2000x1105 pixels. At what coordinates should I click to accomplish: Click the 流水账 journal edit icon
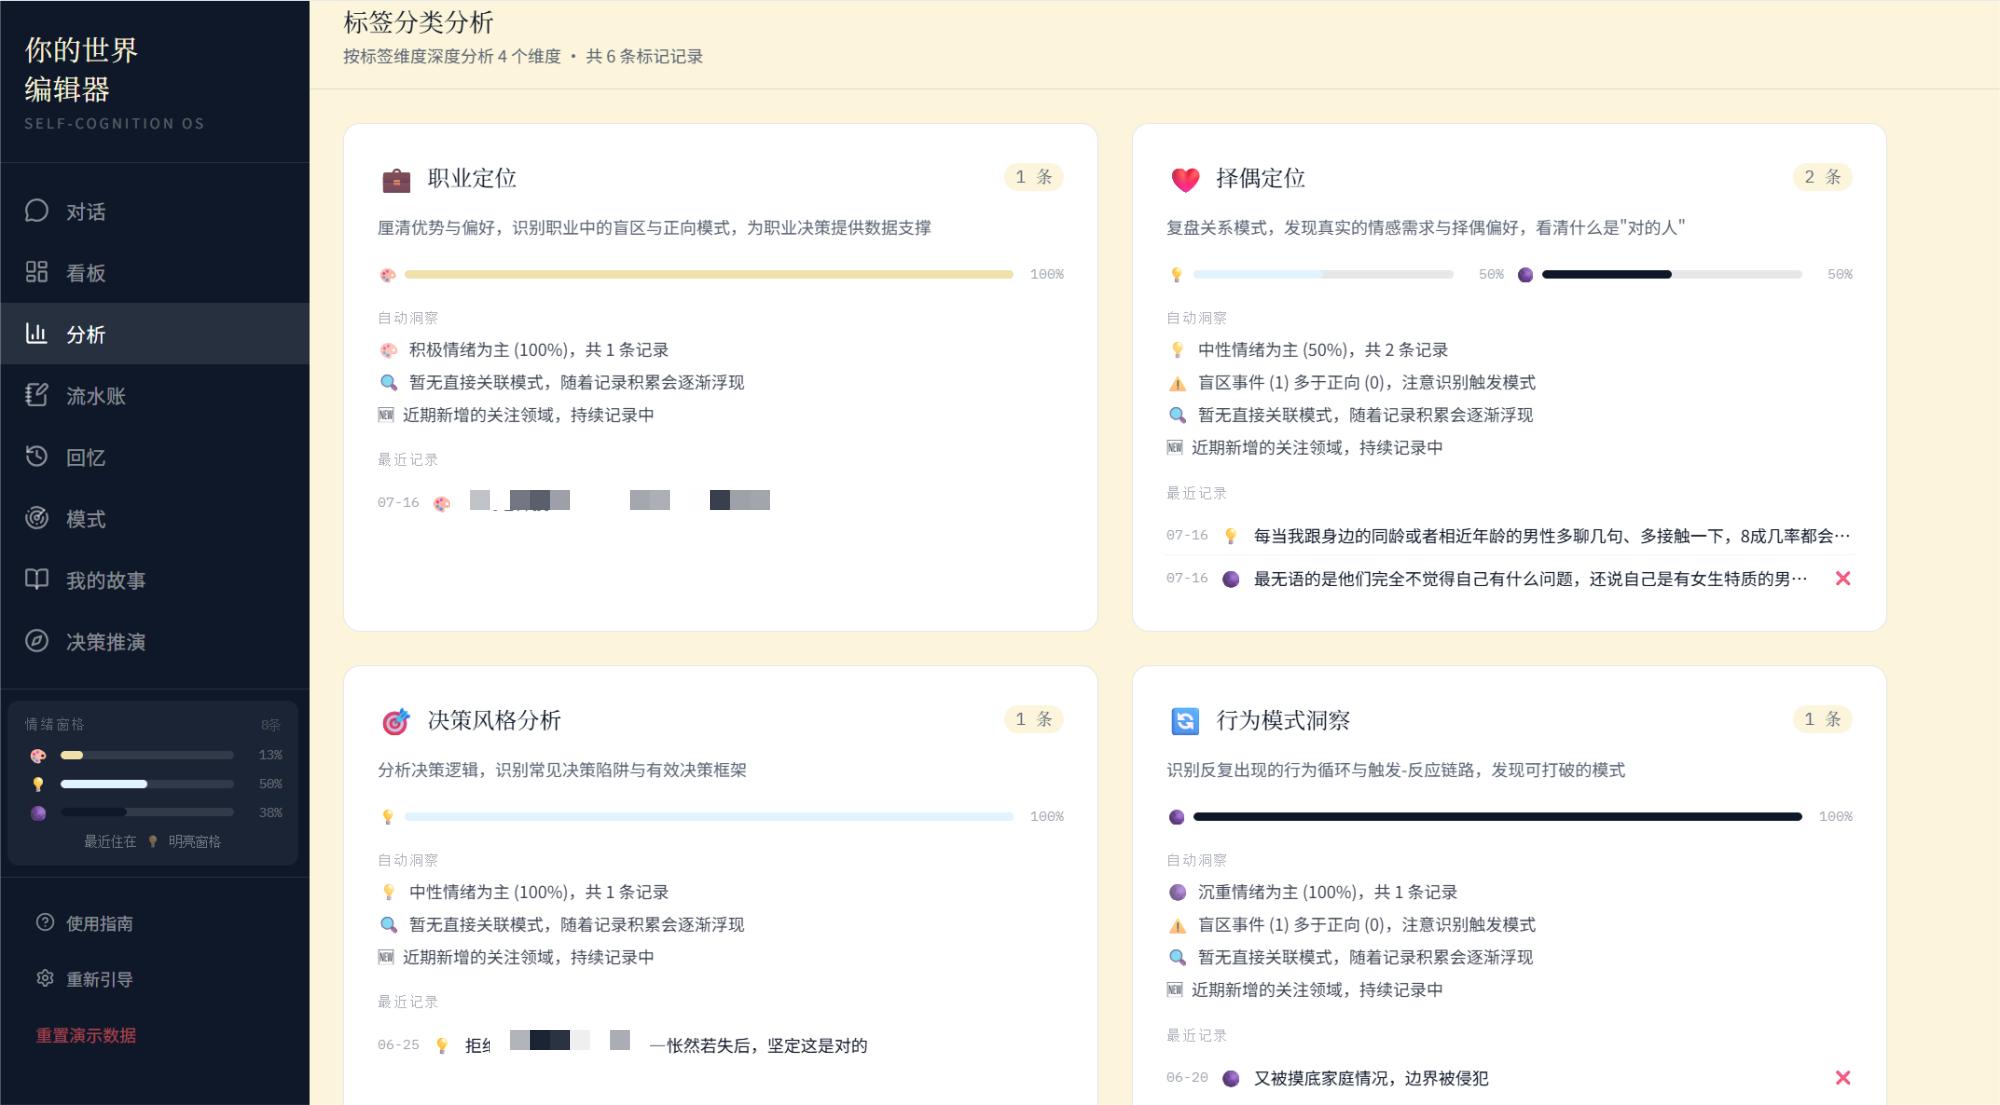37,395
